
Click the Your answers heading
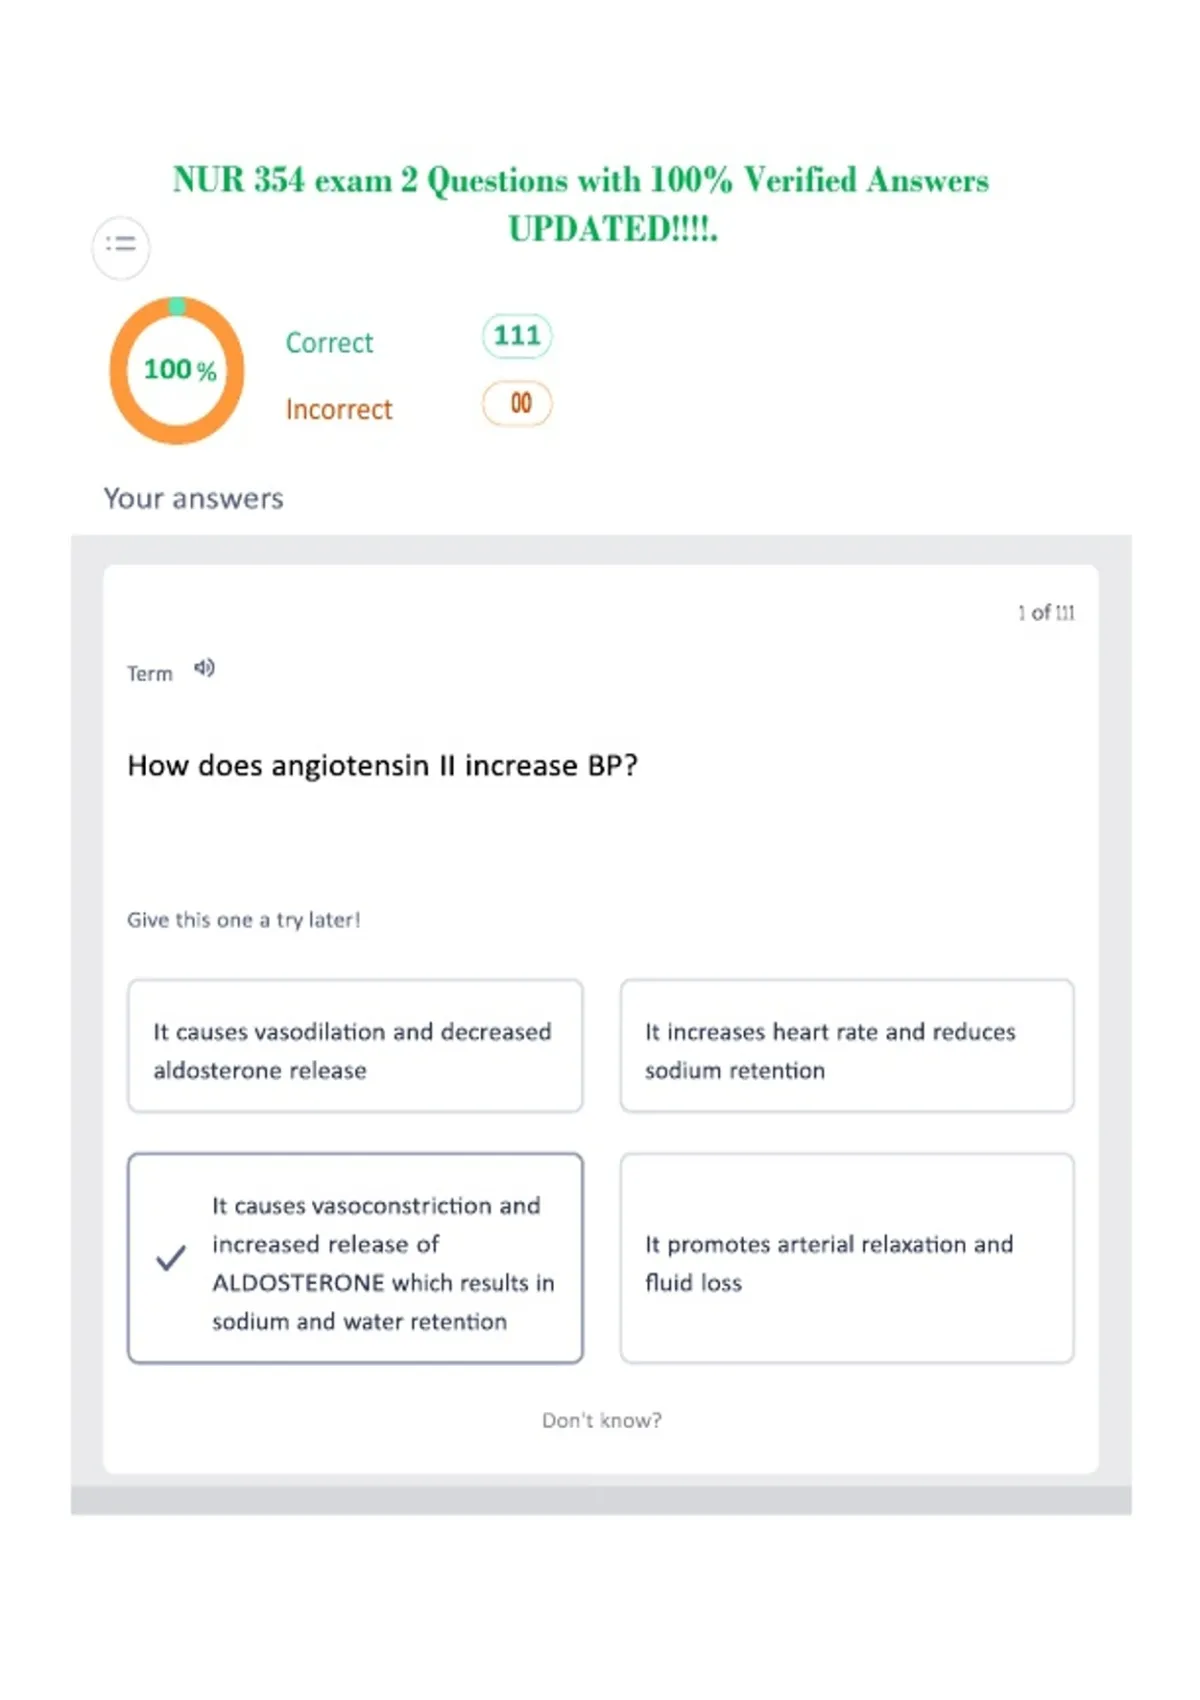(x=194, y=498)
